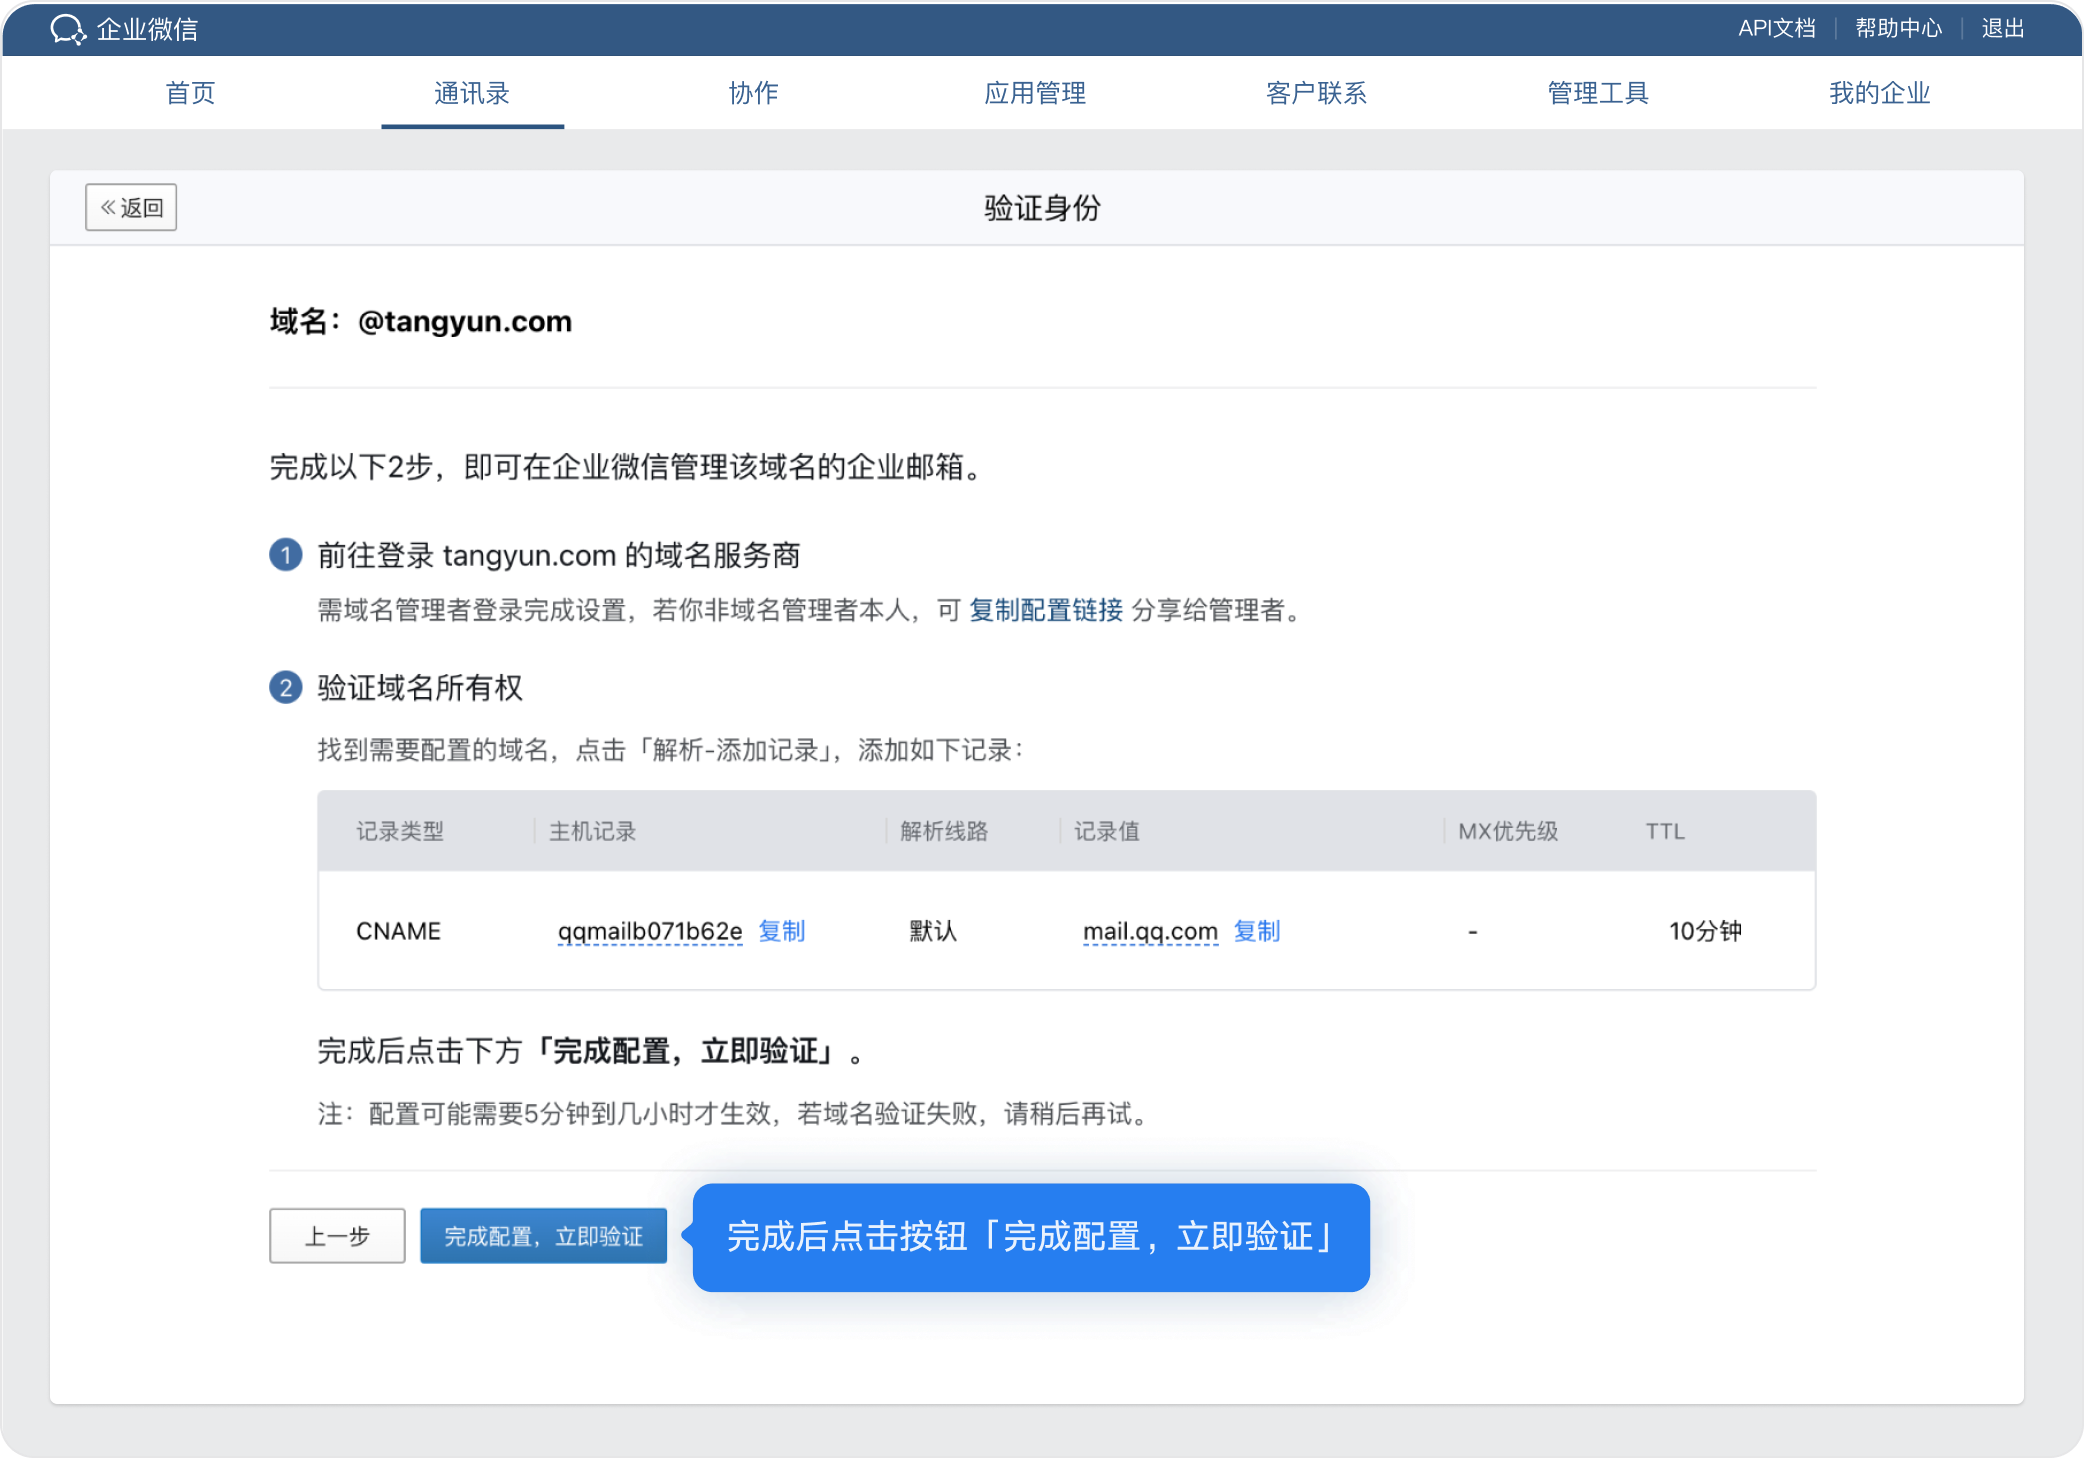The image size is (2084, 1458).
Task: Open the 管理工具 tab
Action: click(1598, 93)
